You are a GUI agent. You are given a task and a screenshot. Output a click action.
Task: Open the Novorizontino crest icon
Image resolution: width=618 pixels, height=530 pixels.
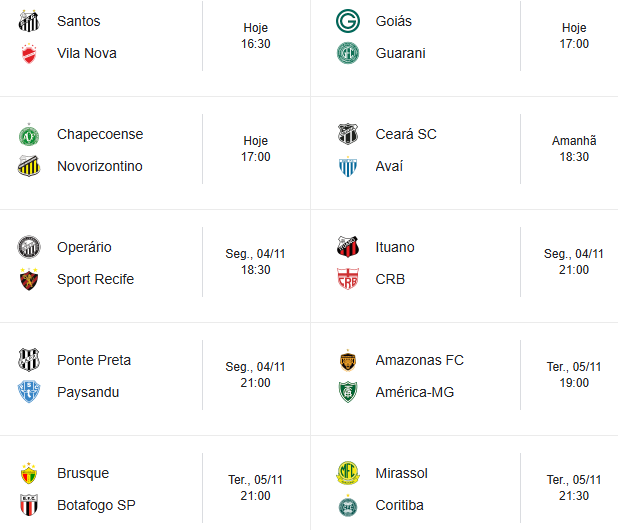pos(29,166)
